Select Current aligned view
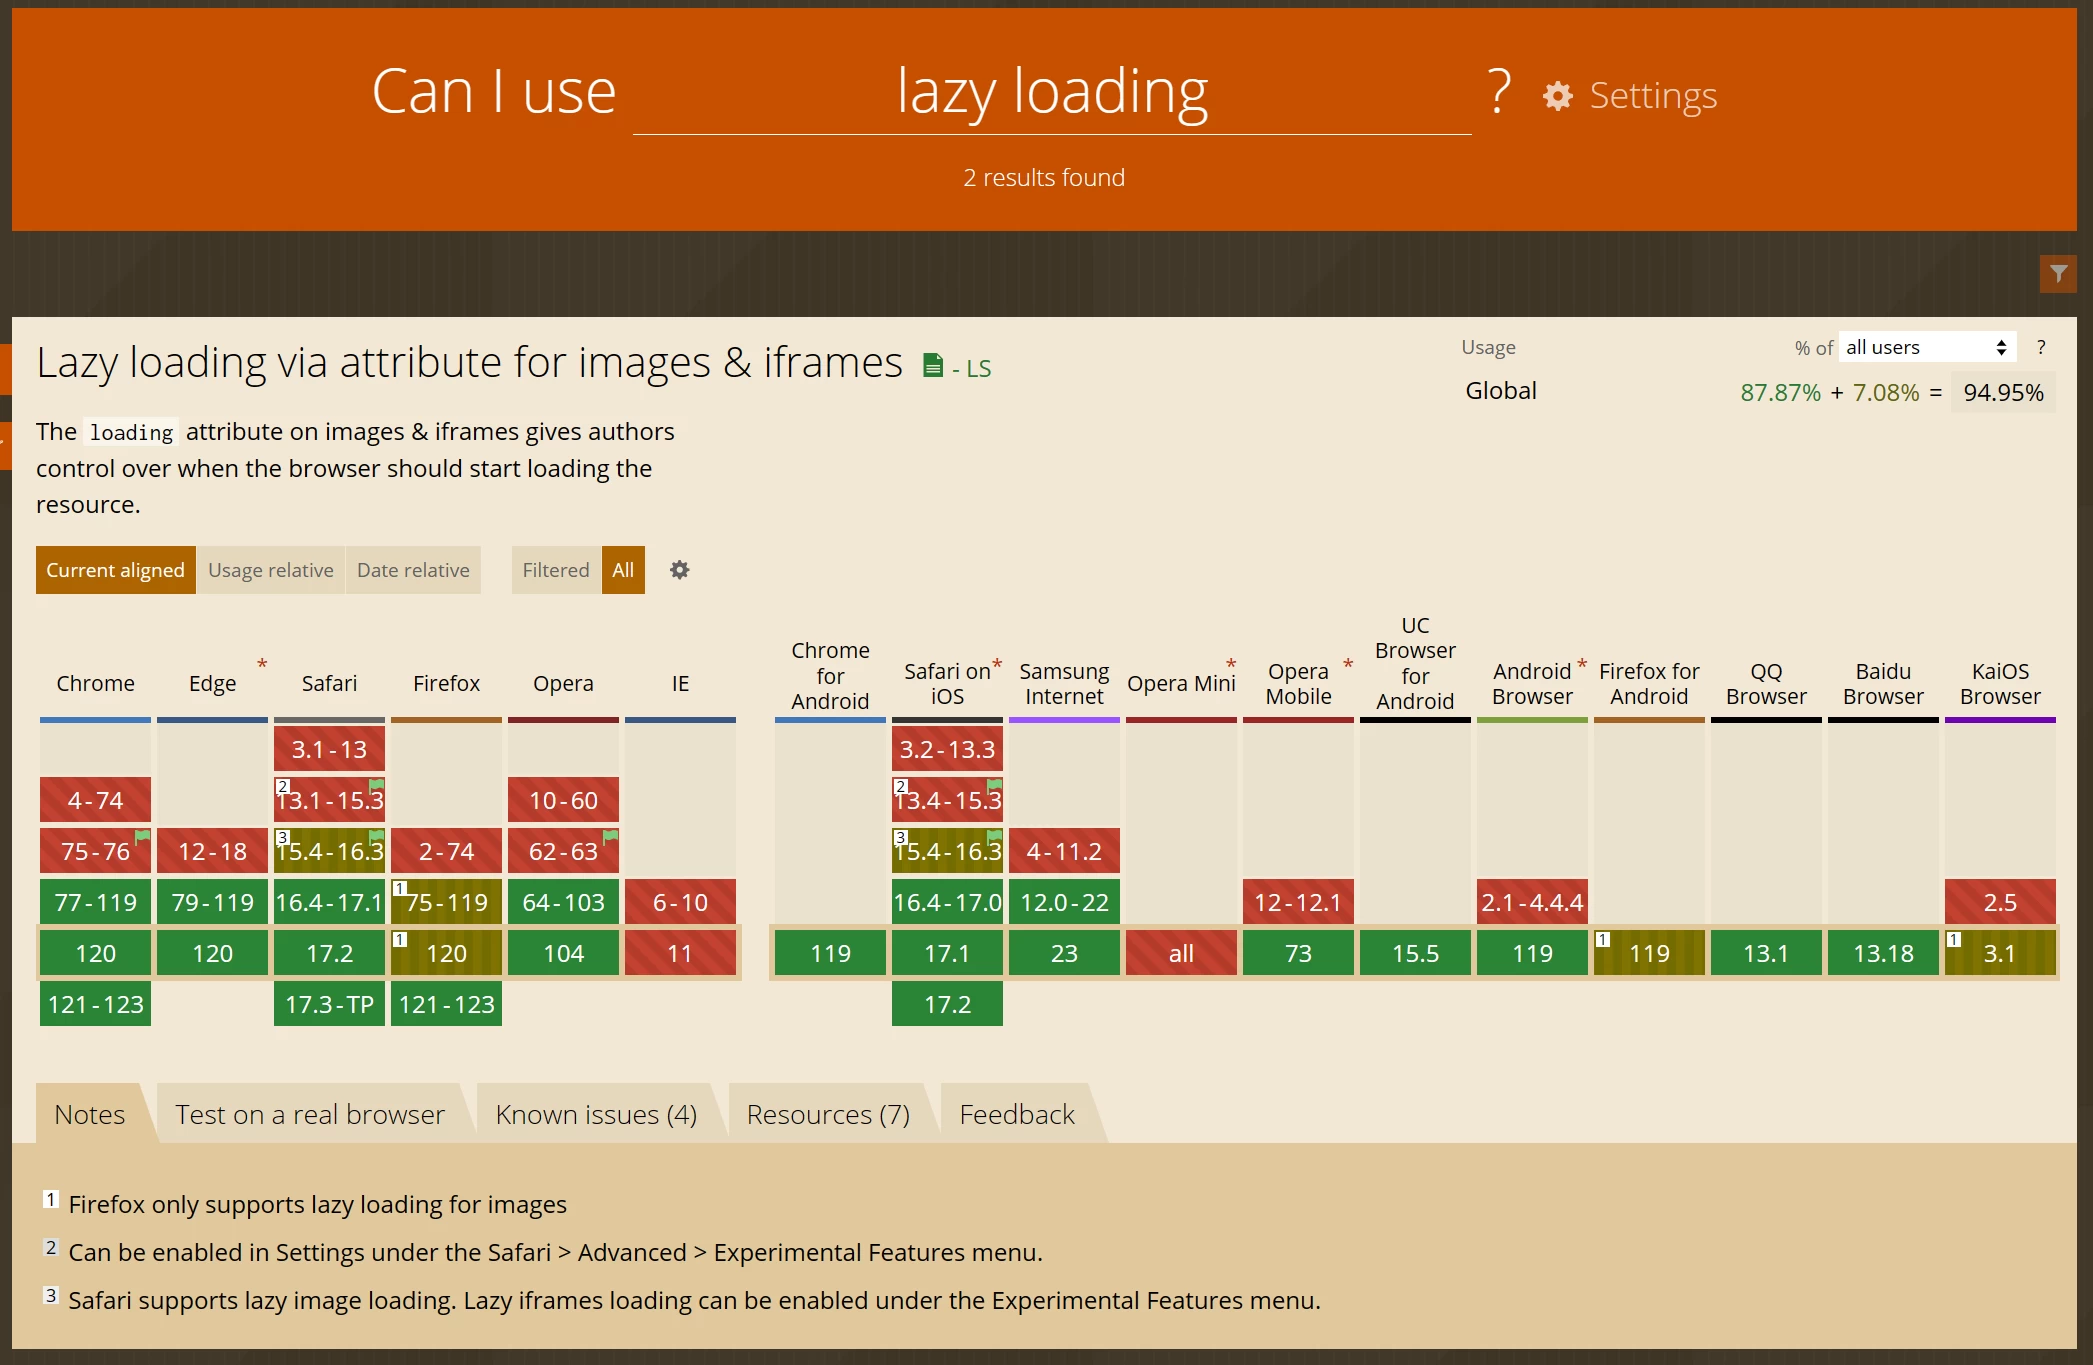The image size is (2093, 1365). (115, 570)
